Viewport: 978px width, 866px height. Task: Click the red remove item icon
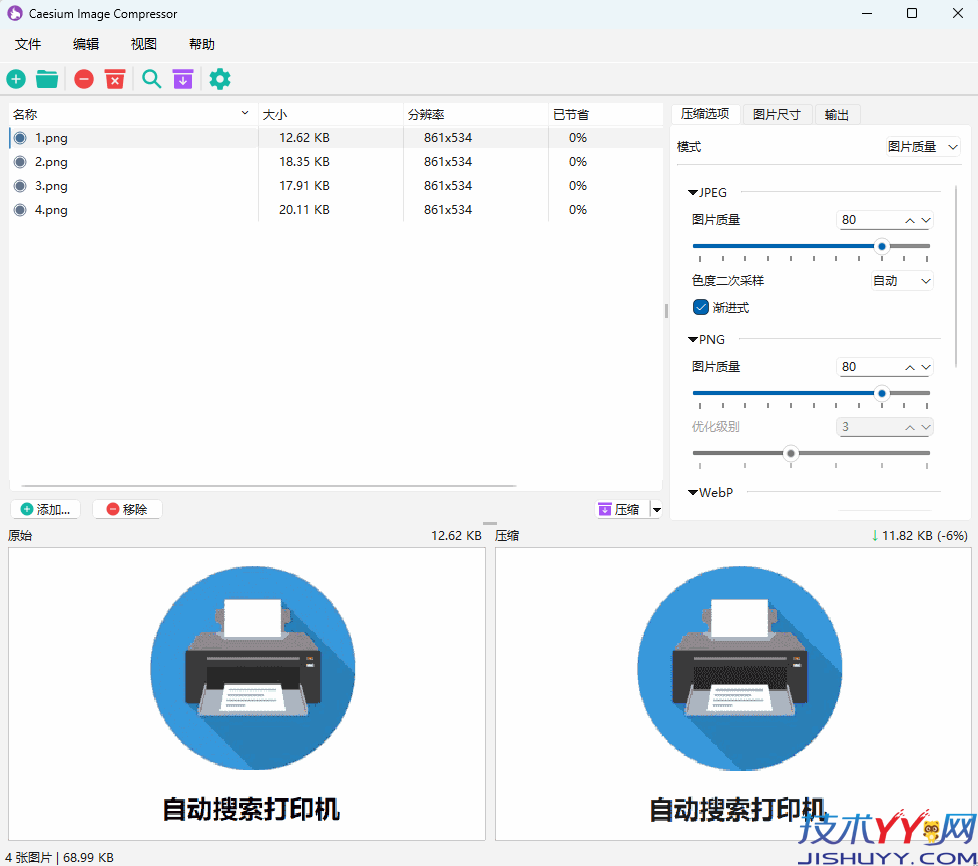(x=83, y=78)
